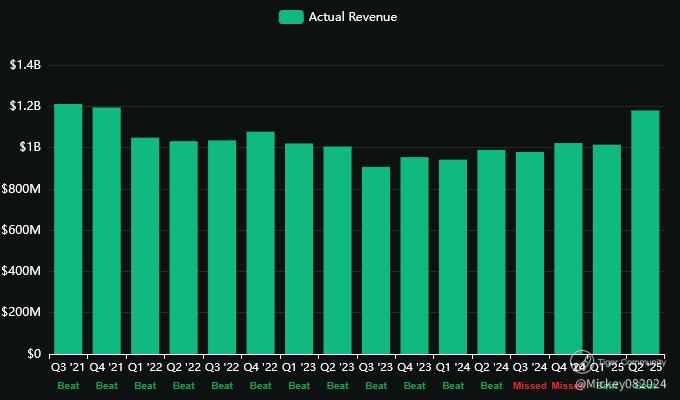Screen dimensions: 680x400
Task: Click the green Actual Revenue legend swatch
Action: coord(291,17)
